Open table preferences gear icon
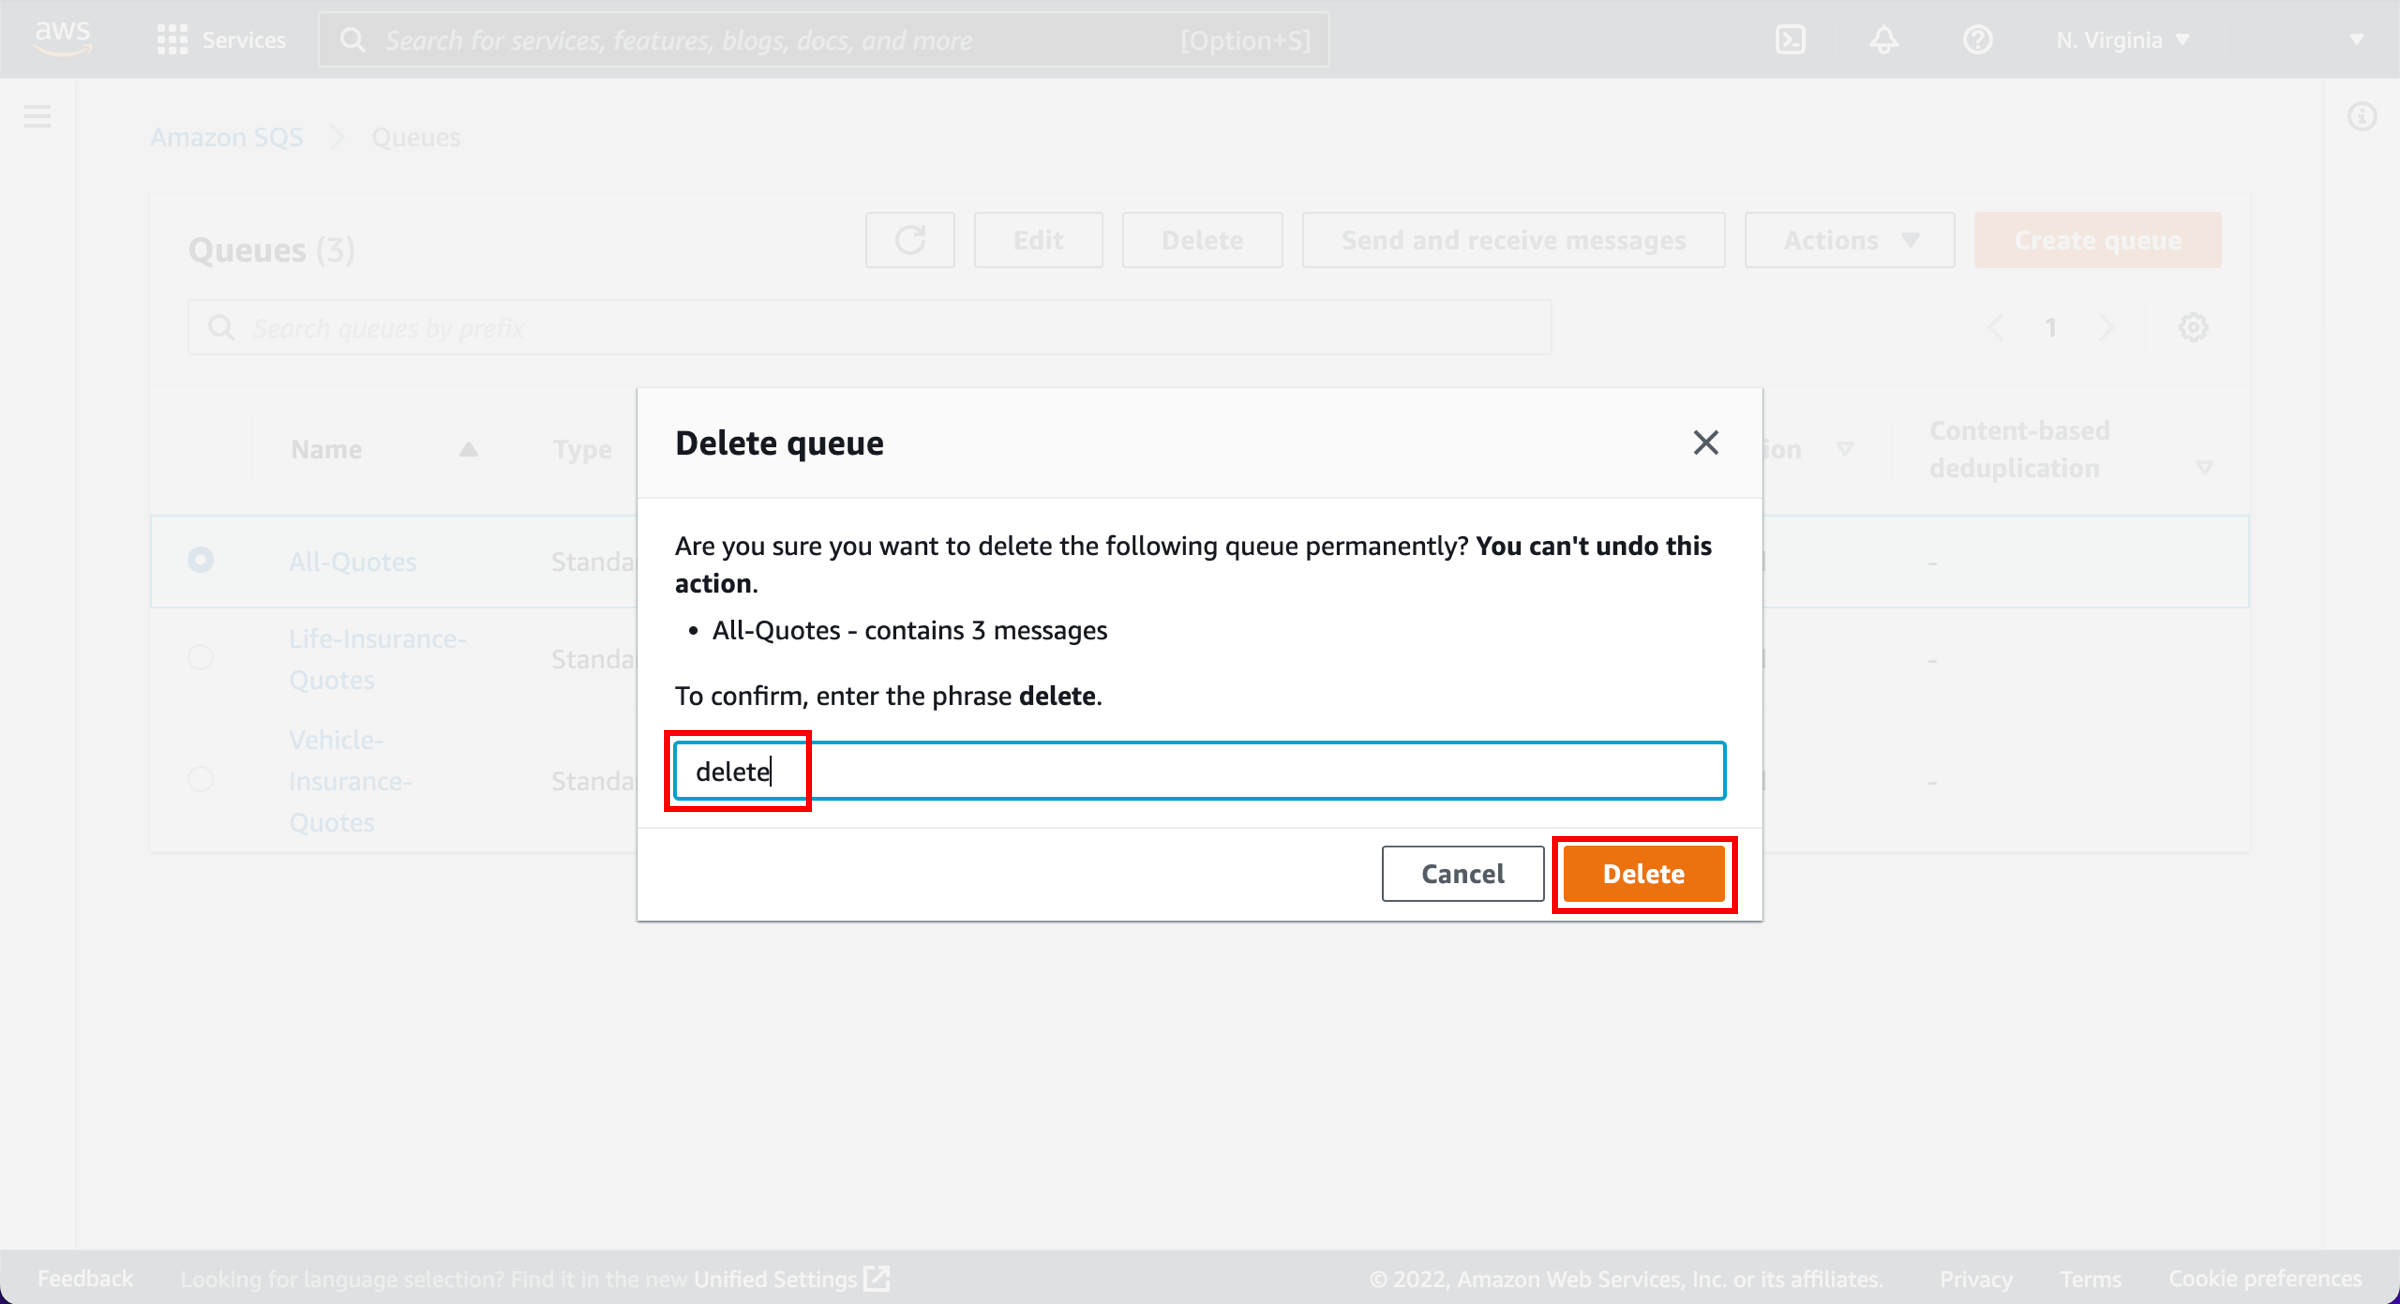 coord(2193,327)
